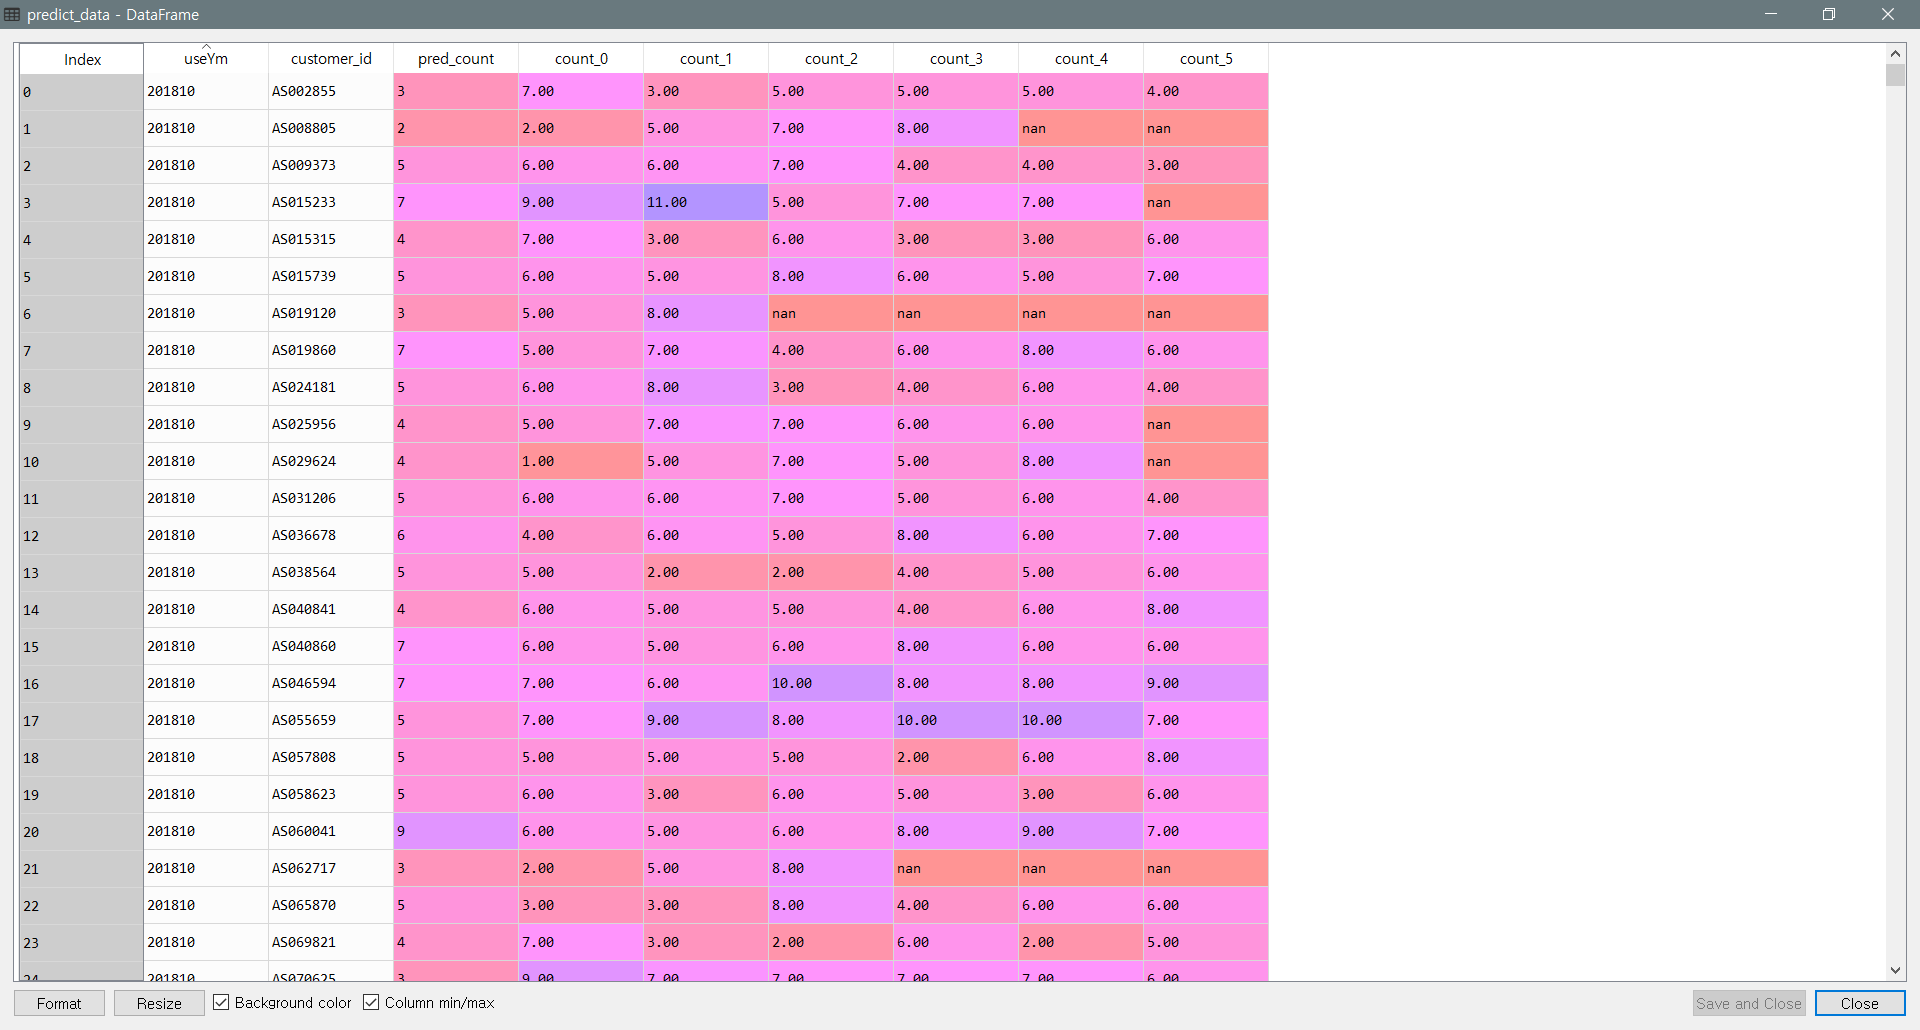Sort by the useYm column header
This screenshot has width=1920, height=1030.
coord(206,58)
